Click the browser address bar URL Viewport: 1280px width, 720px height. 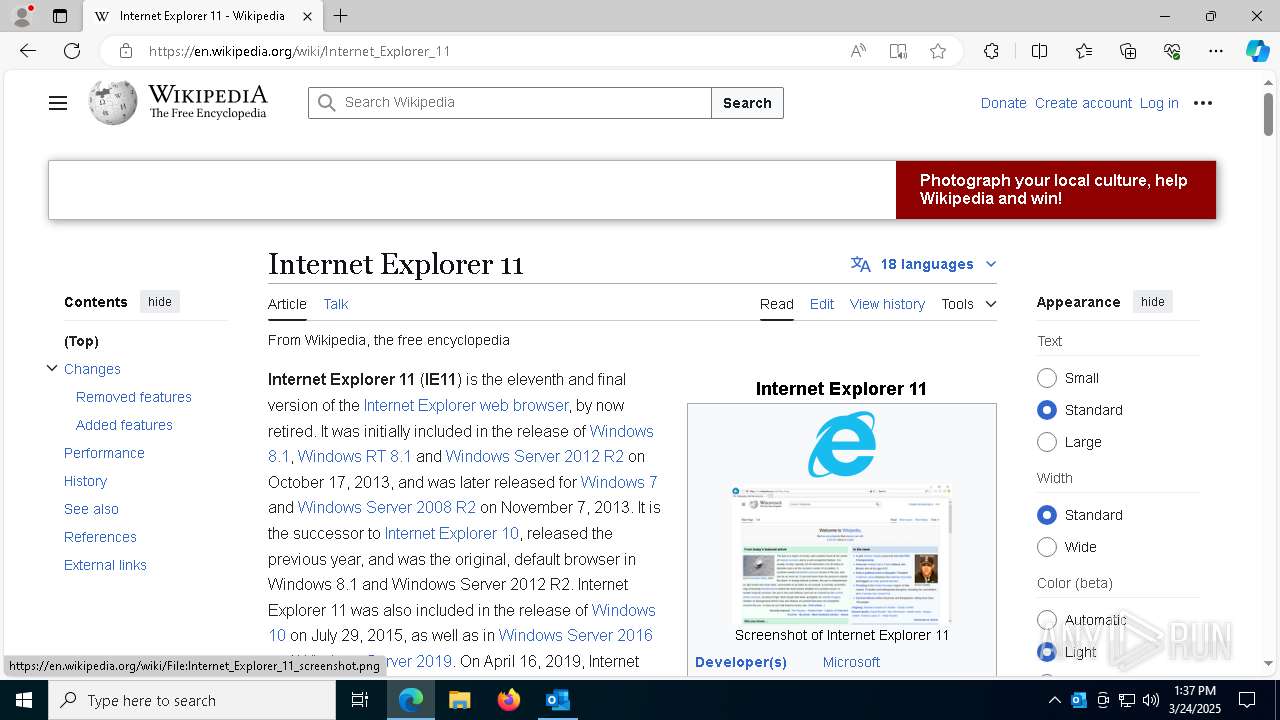[x=299, y=51]
